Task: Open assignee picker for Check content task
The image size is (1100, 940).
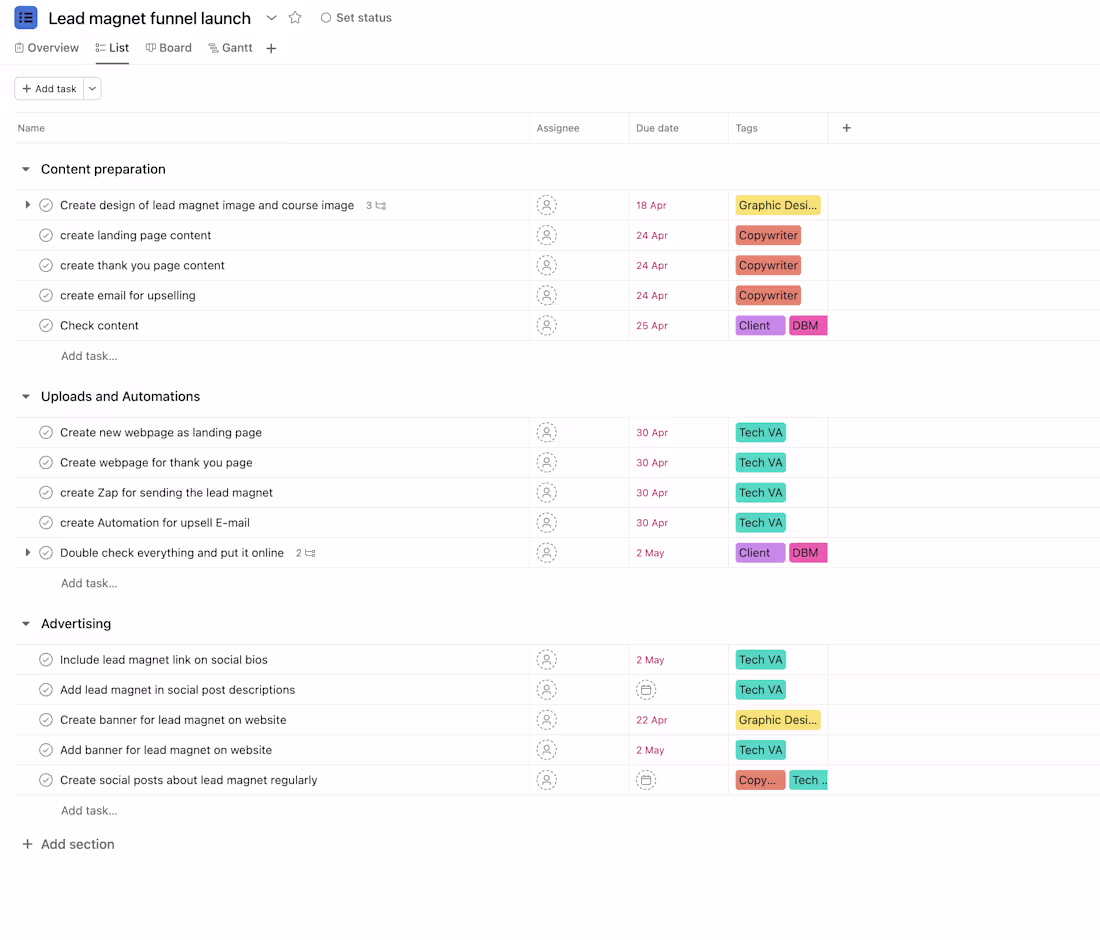Action: [546, 325]
